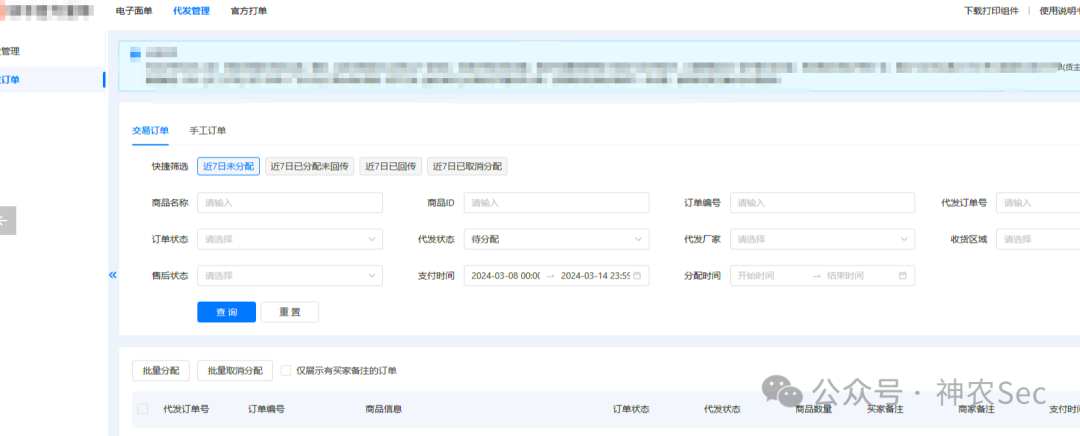Select quick filter 近7日已分配未回传
Image resolution: width=1080 pixels, height=436 pixels.
coord(310,167)
